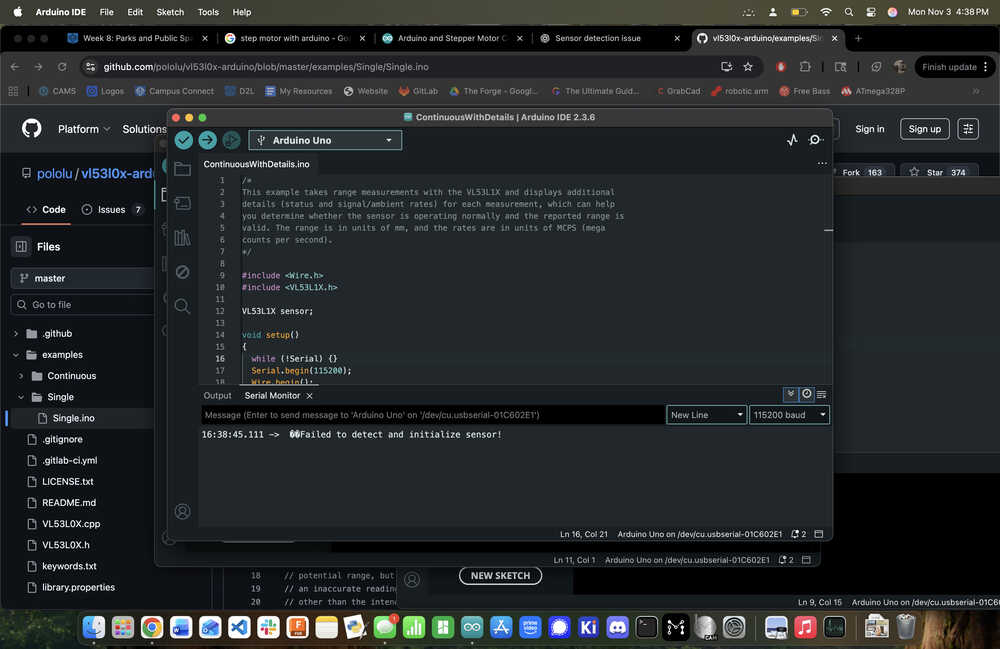Screen dimensions: 1000x649
Task: Open the Sketchbook folder panel
Action: 182,169
